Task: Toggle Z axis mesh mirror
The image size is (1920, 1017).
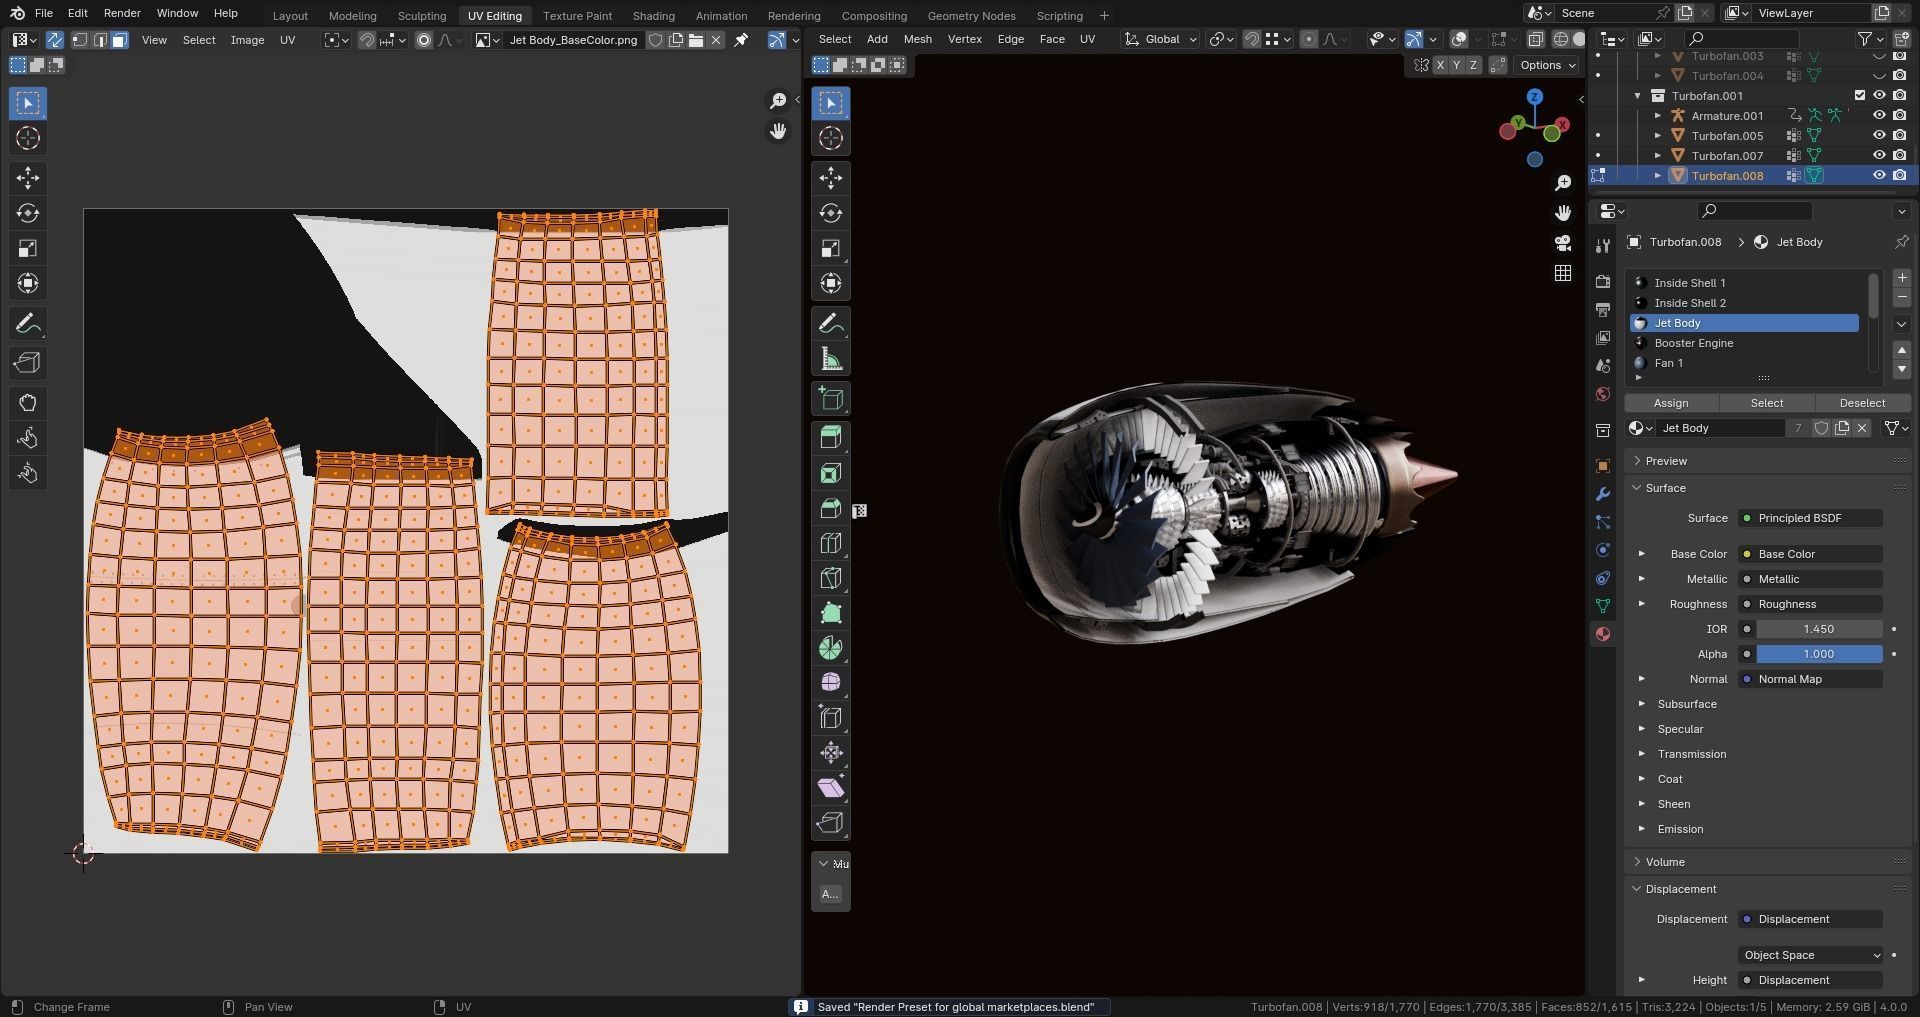Action: (1473, 65)
